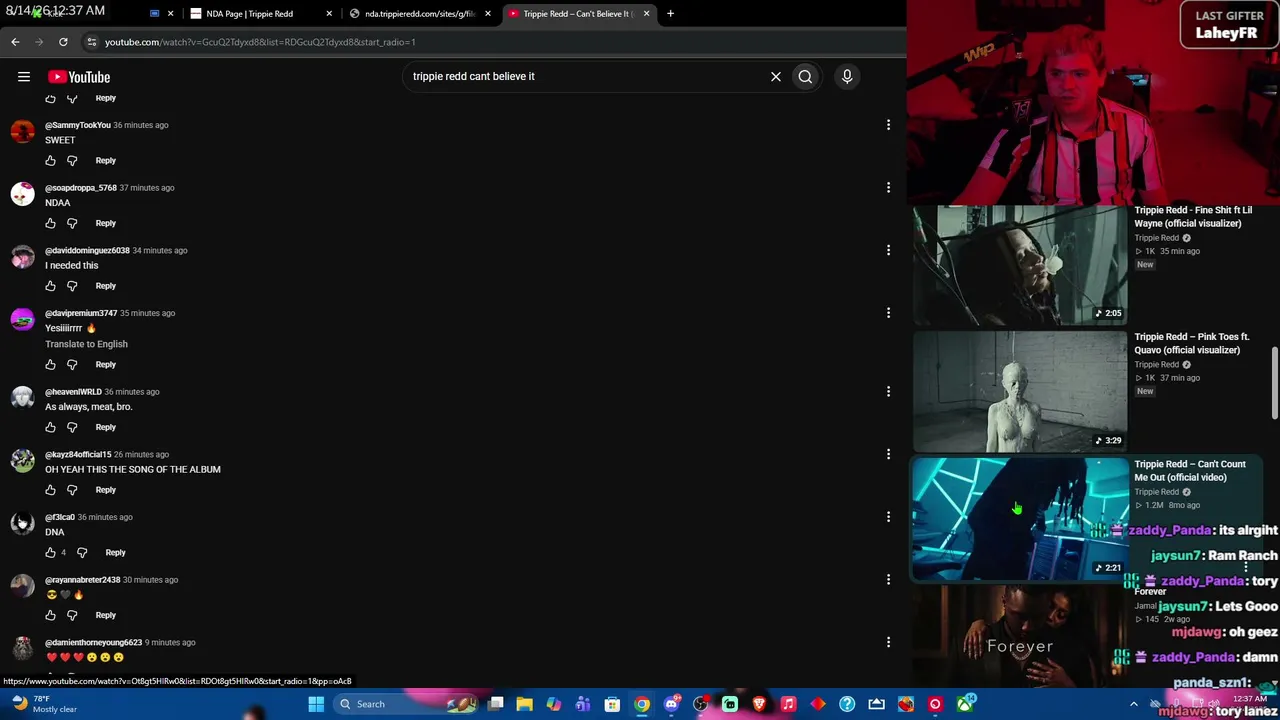This screenshot has width=1280, height=720.
Task: Clear the YouTube search query
Action: coord(776,76)
